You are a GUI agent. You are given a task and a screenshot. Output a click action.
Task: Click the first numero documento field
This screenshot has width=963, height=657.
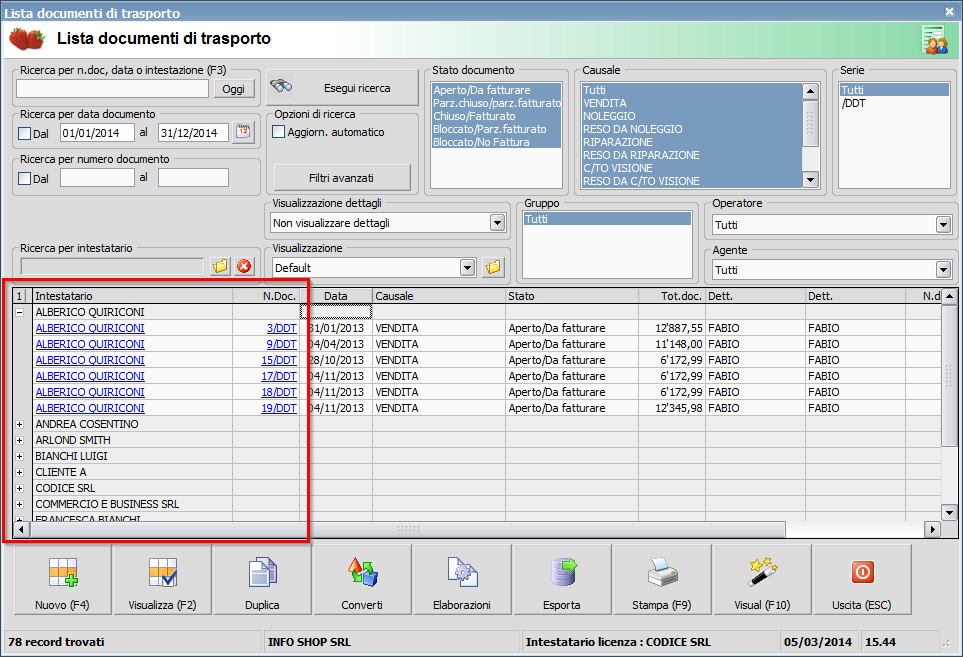(97, 178)
